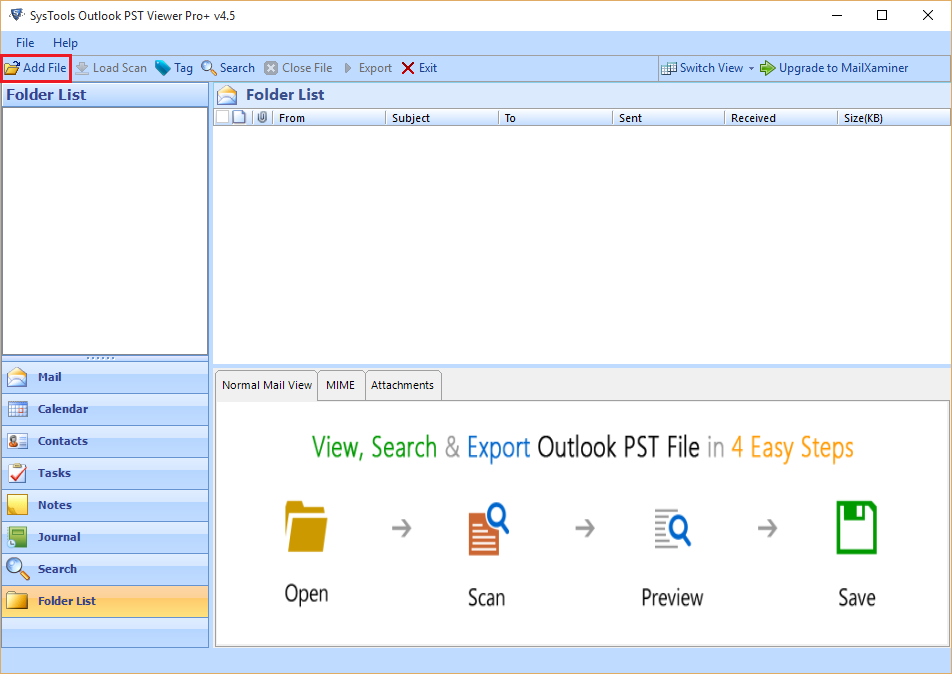952x674 pixels.
Task: Click the Open folder step icon
Action: (x=306, y=526)
